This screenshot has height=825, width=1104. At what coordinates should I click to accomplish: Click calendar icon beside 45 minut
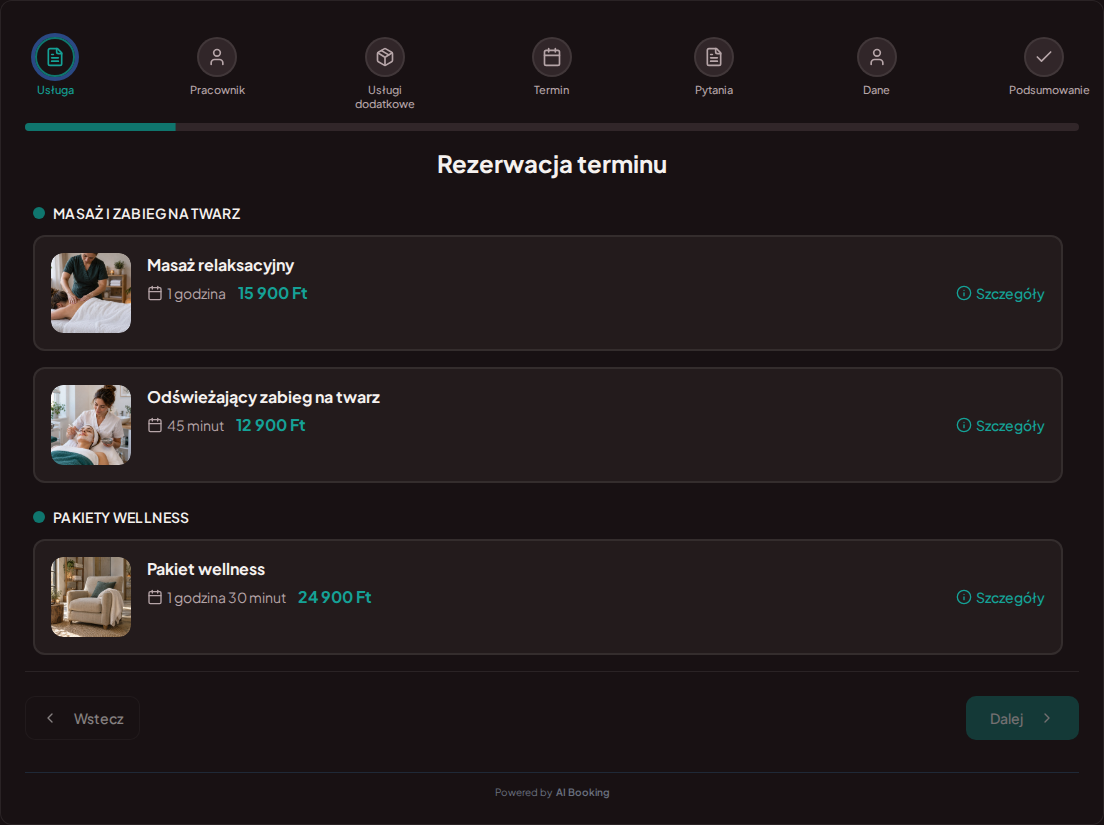(155, 425)
